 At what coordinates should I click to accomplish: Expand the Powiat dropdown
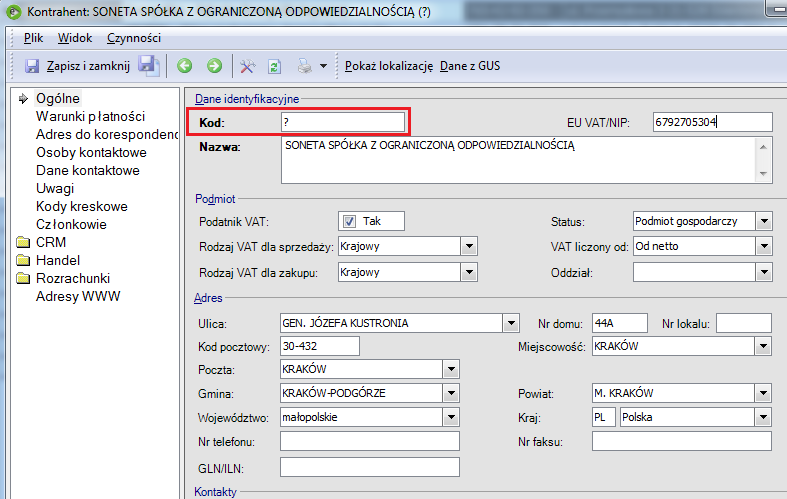(x=763, y=393)
